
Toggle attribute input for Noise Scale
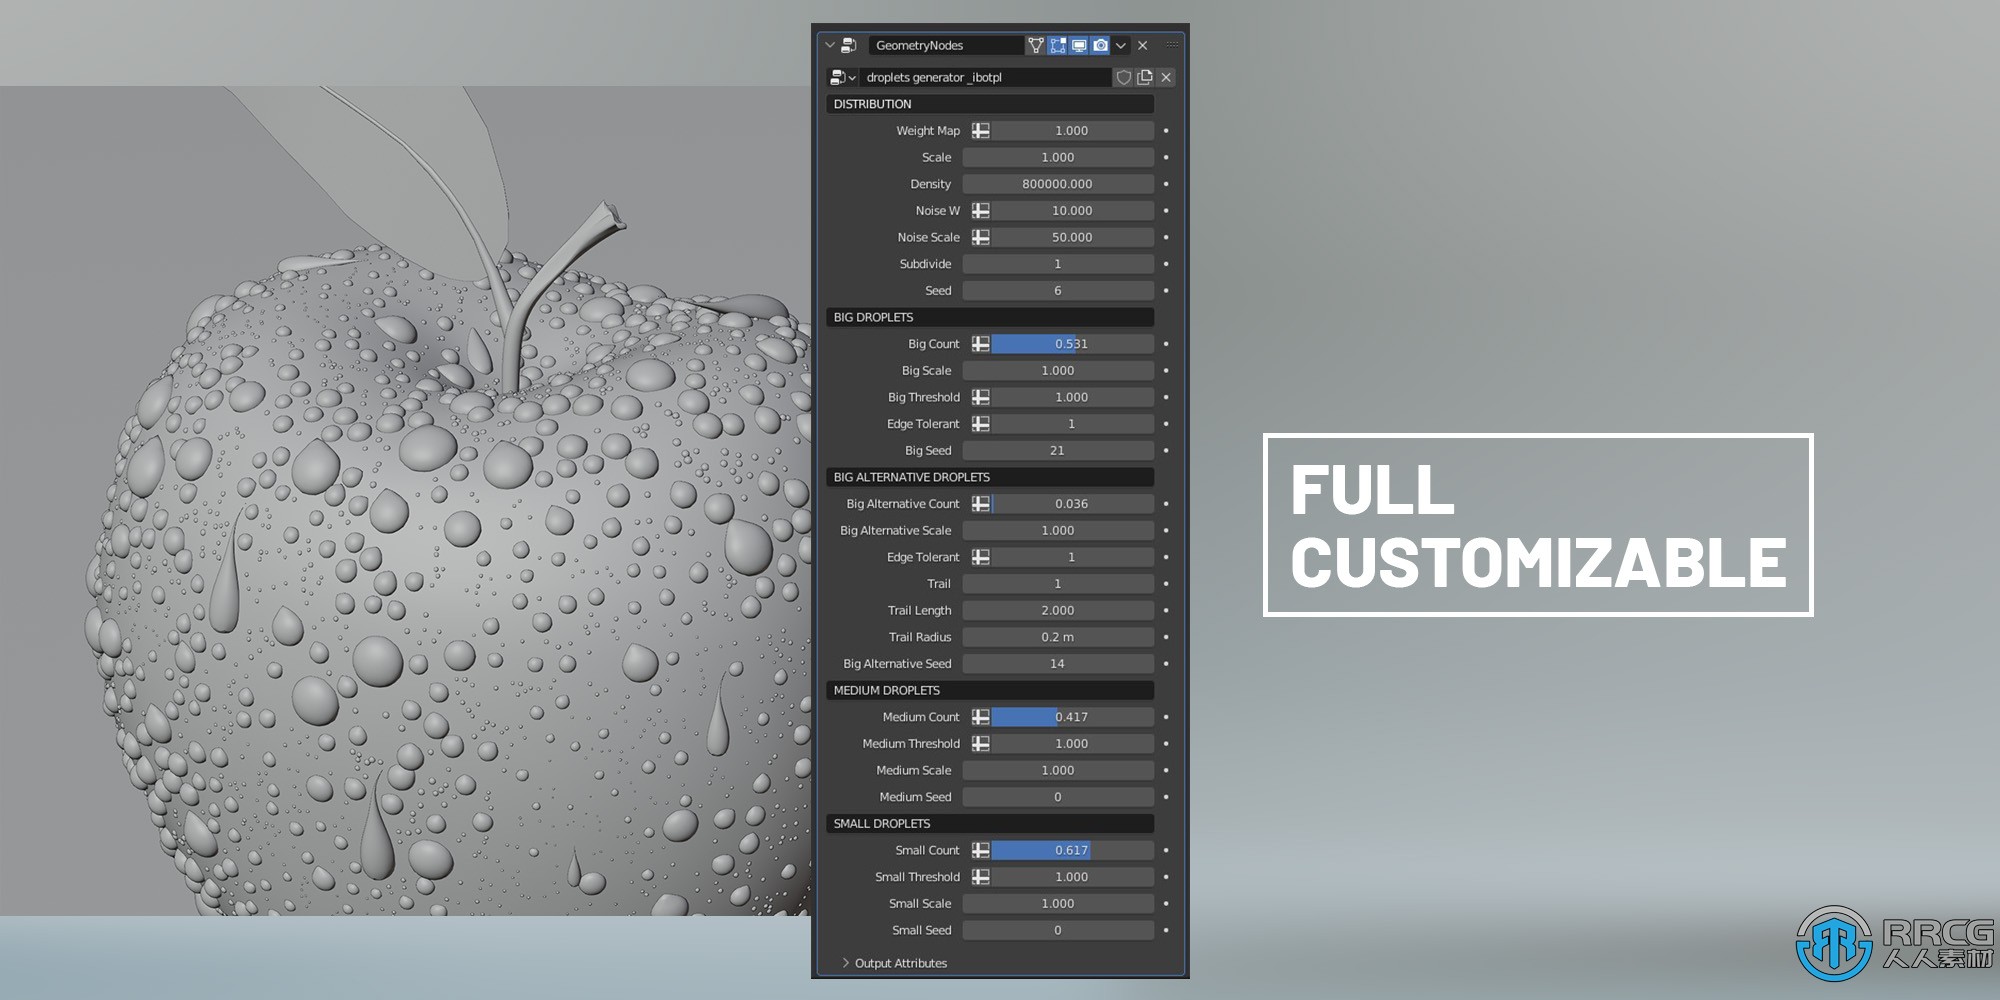(981, 237)
